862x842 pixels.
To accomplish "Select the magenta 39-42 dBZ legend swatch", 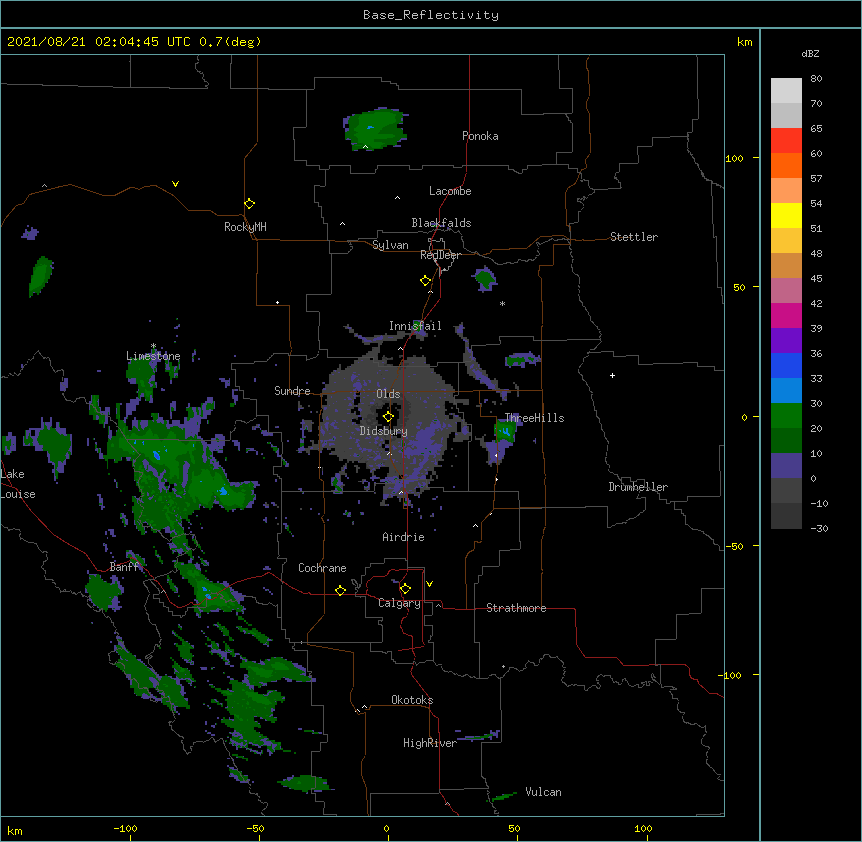I will point(786,315).
